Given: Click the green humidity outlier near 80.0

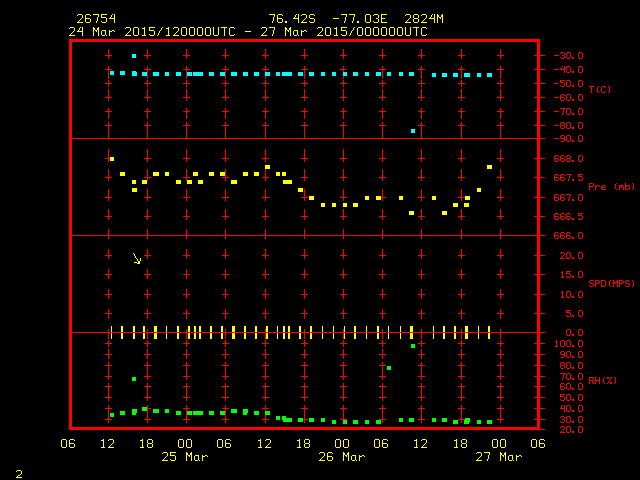Looking at the screenshot, I should point(389,368).
